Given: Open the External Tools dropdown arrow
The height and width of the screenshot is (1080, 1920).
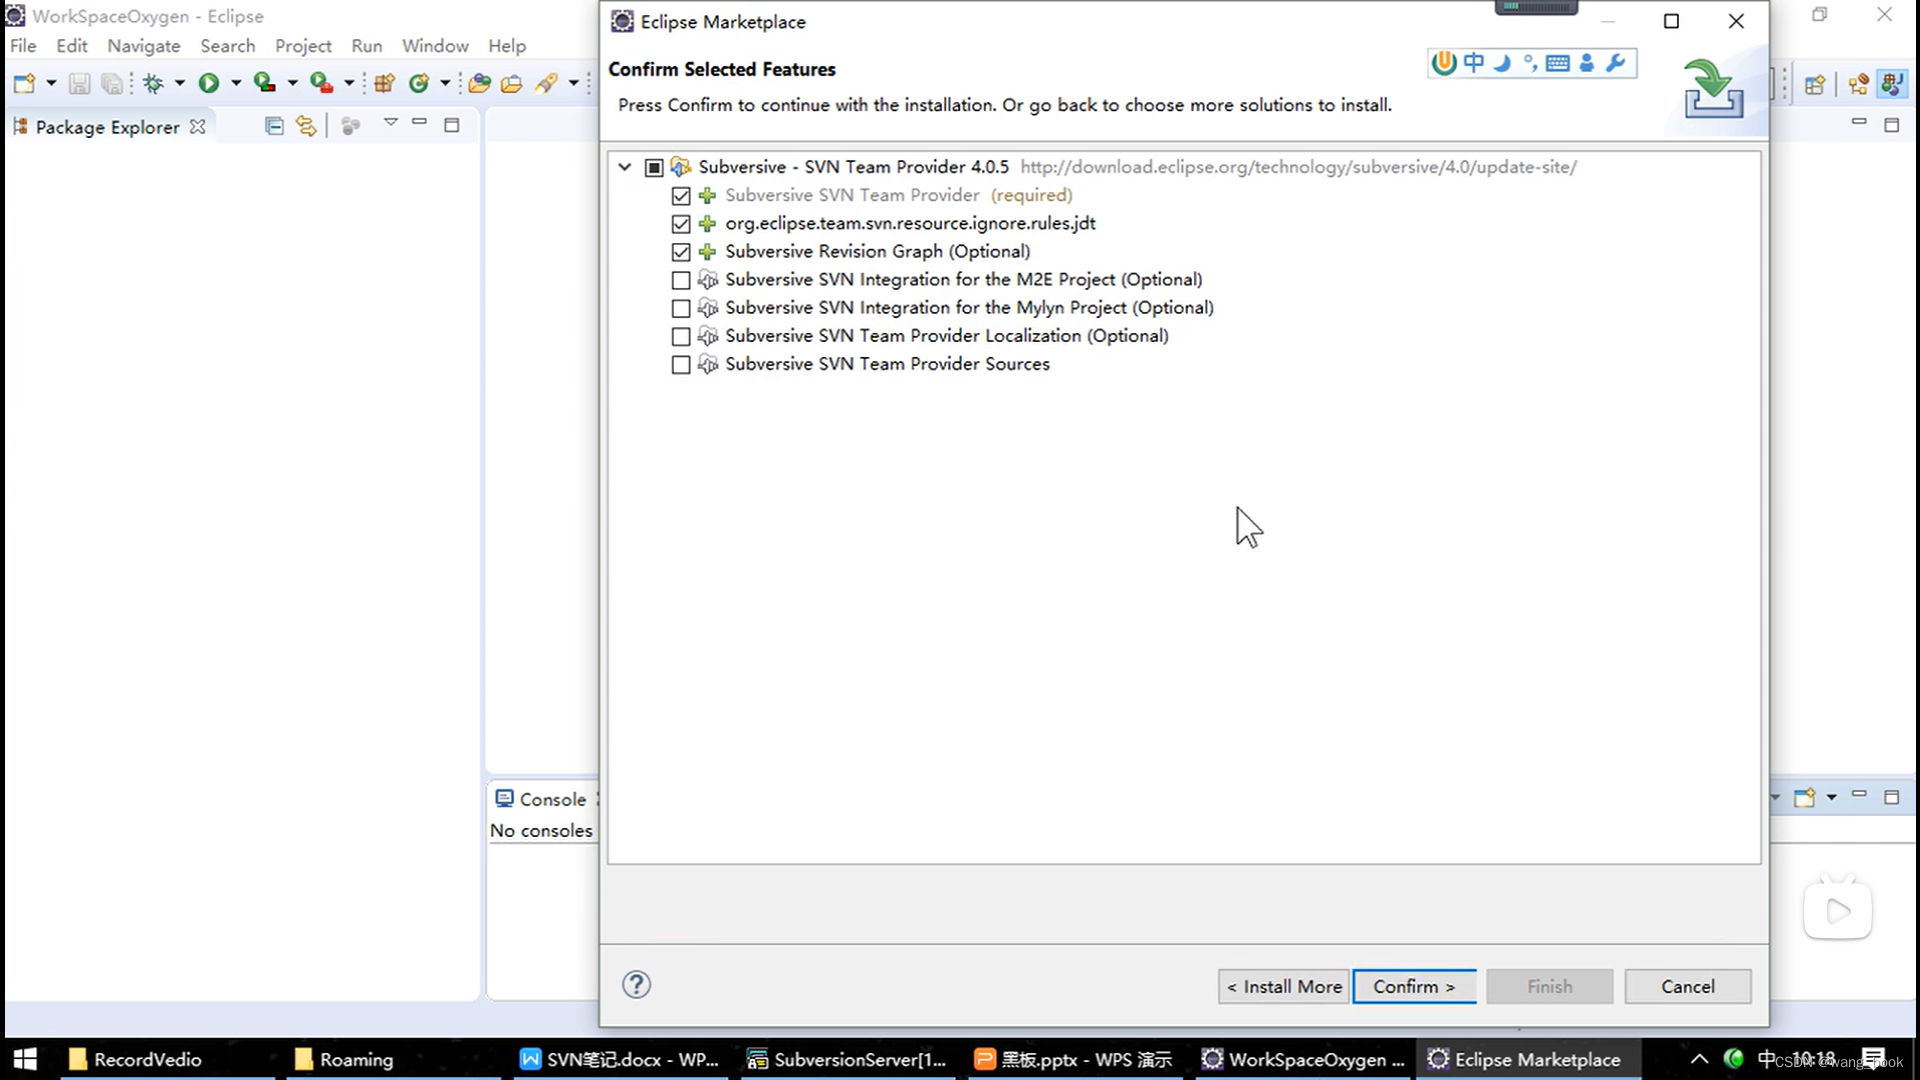Looking at the screenshot, I should point(349,84).
